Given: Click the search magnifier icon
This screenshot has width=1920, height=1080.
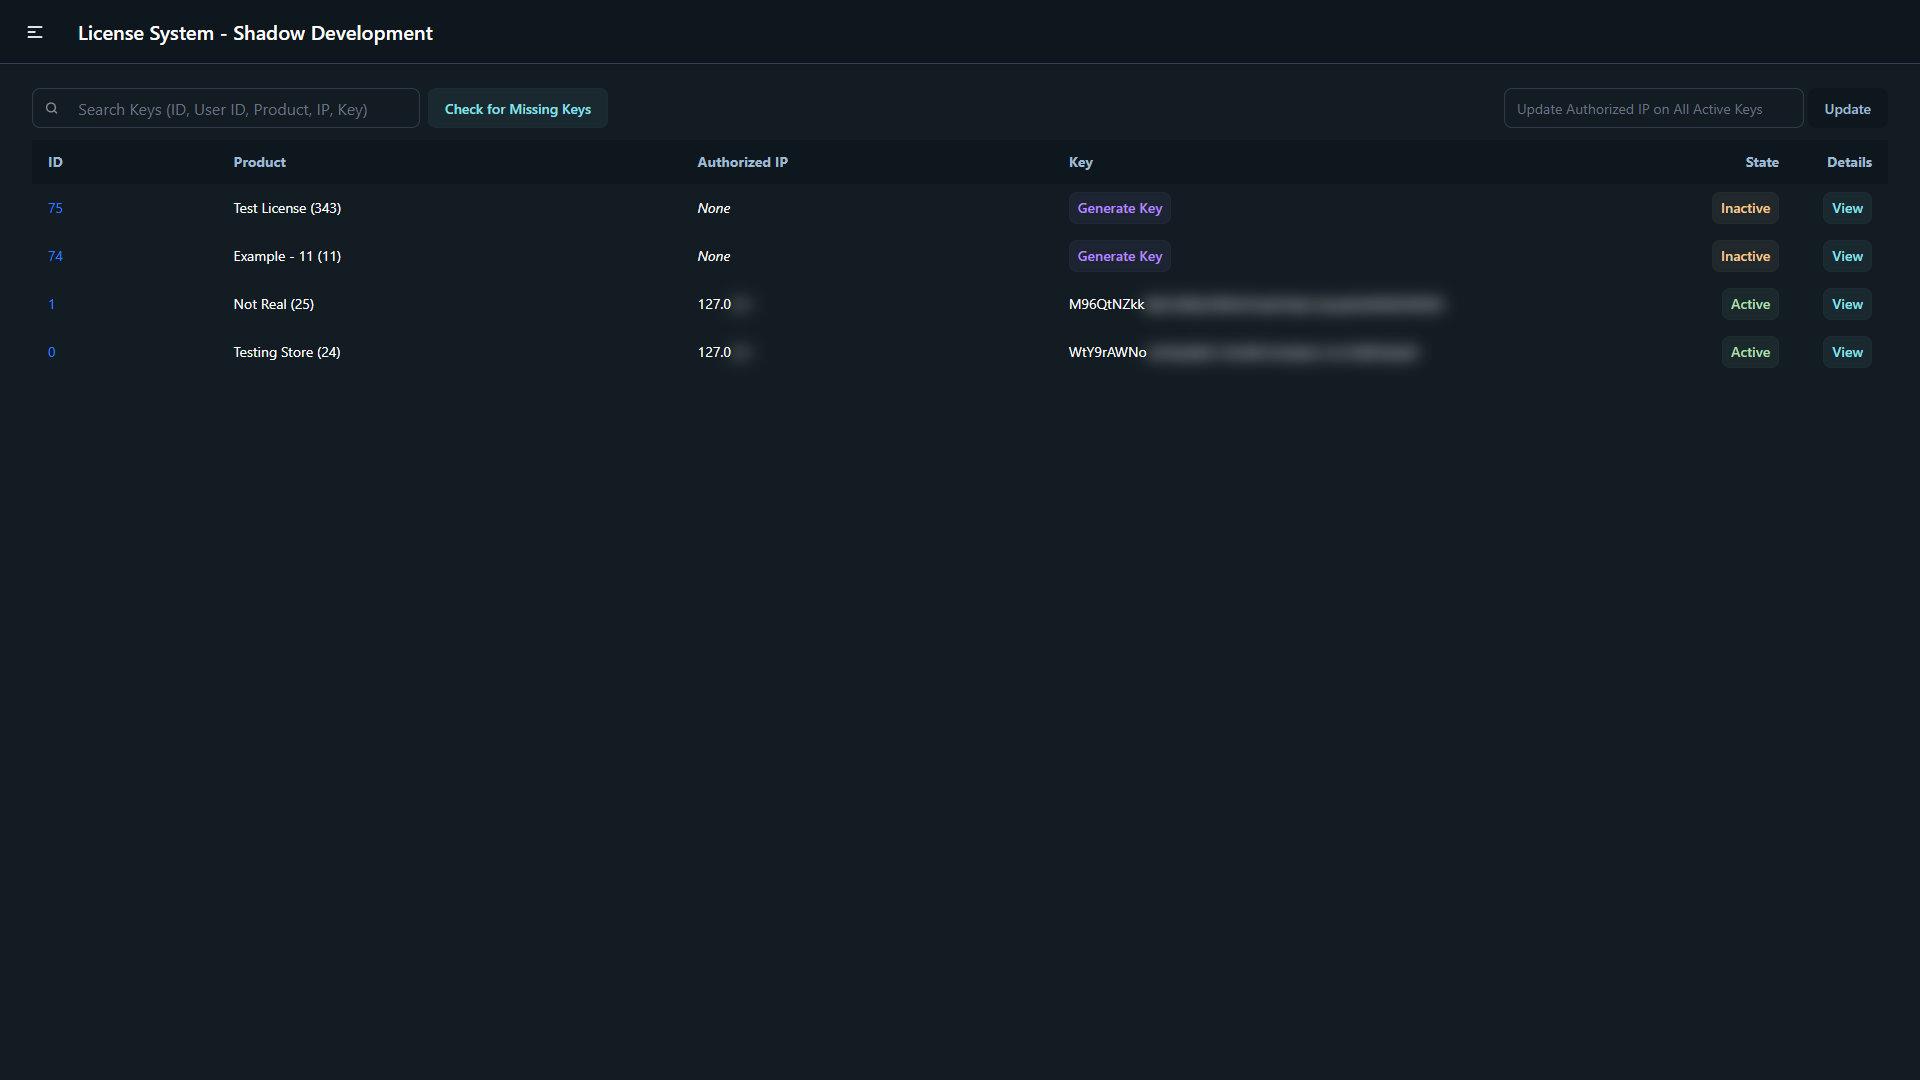Looking at the screenshot, I should 52,109.
